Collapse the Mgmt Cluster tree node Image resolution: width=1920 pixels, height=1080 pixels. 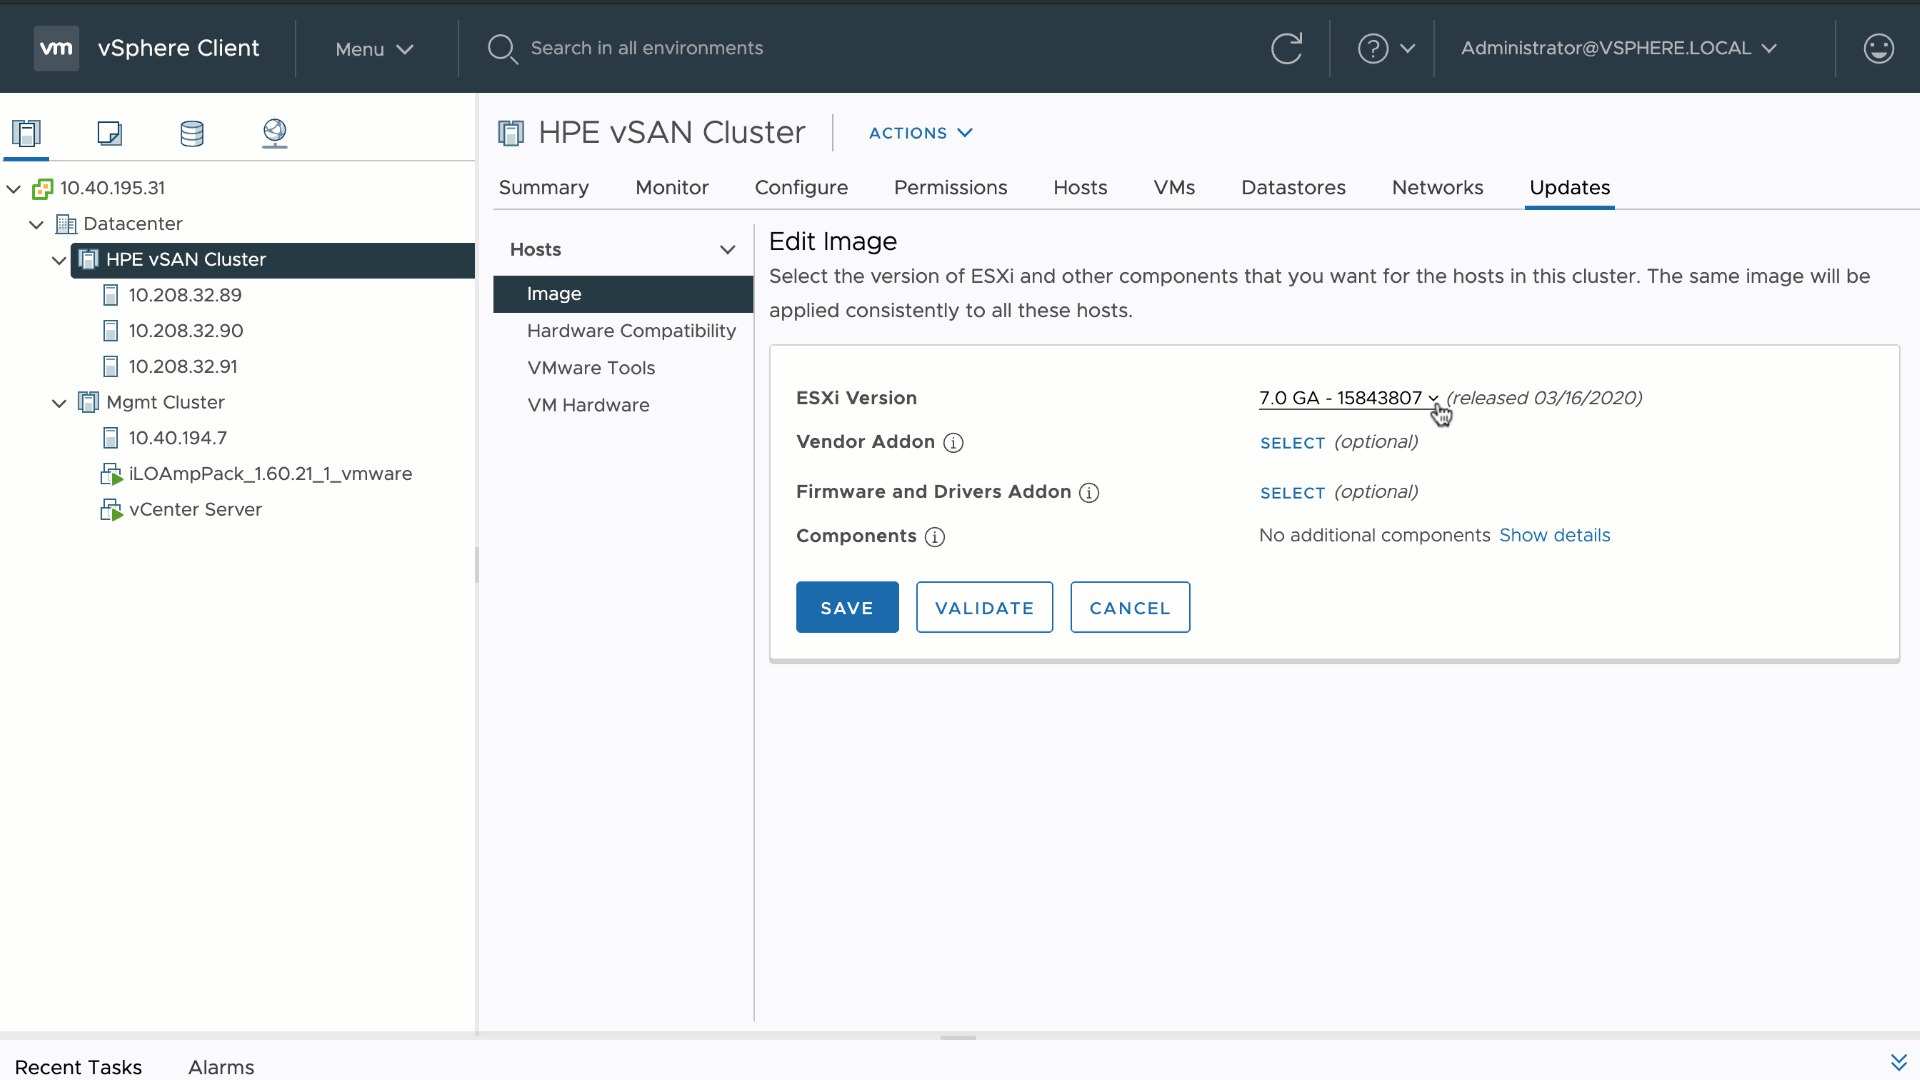click(x=59, y=403)
